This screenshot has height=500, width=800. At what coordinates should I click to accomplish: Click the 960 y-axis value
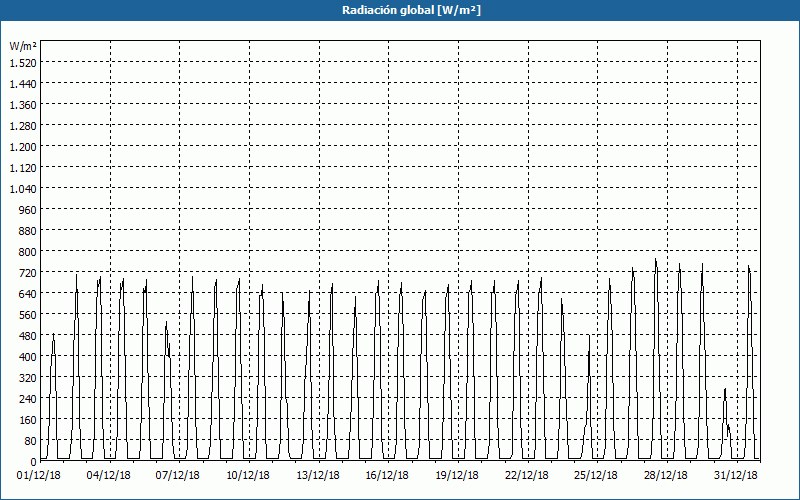coord(28,210)
